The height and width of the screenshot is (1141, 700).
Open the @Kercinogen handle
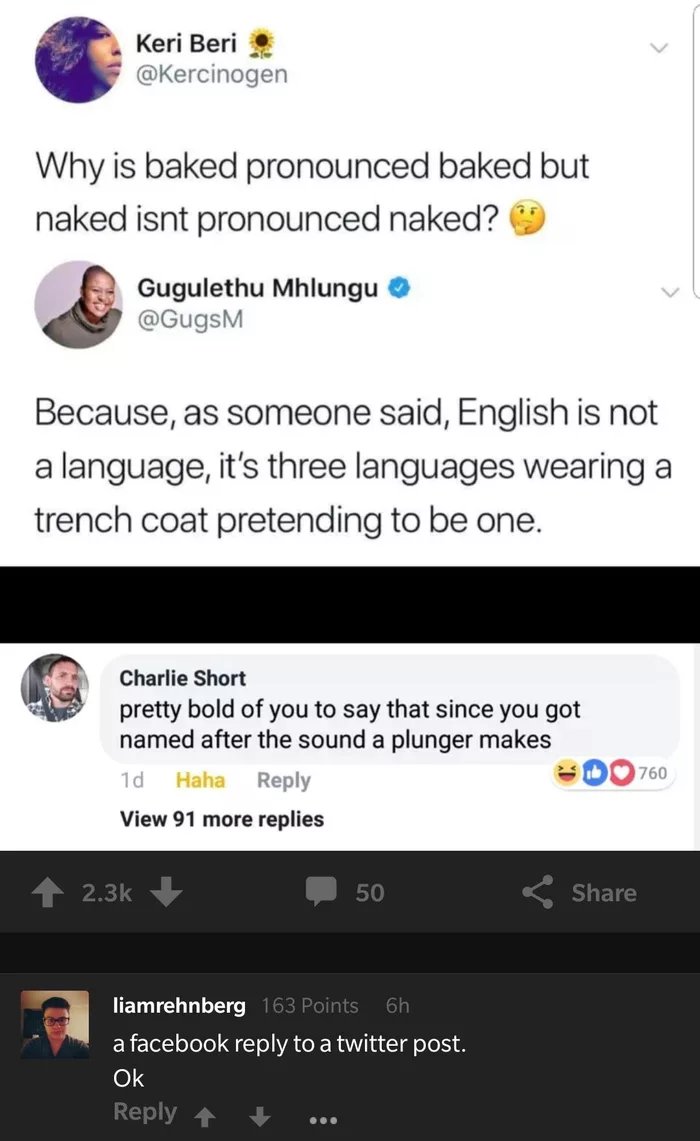pyautogui.click(x=212, y=73)
